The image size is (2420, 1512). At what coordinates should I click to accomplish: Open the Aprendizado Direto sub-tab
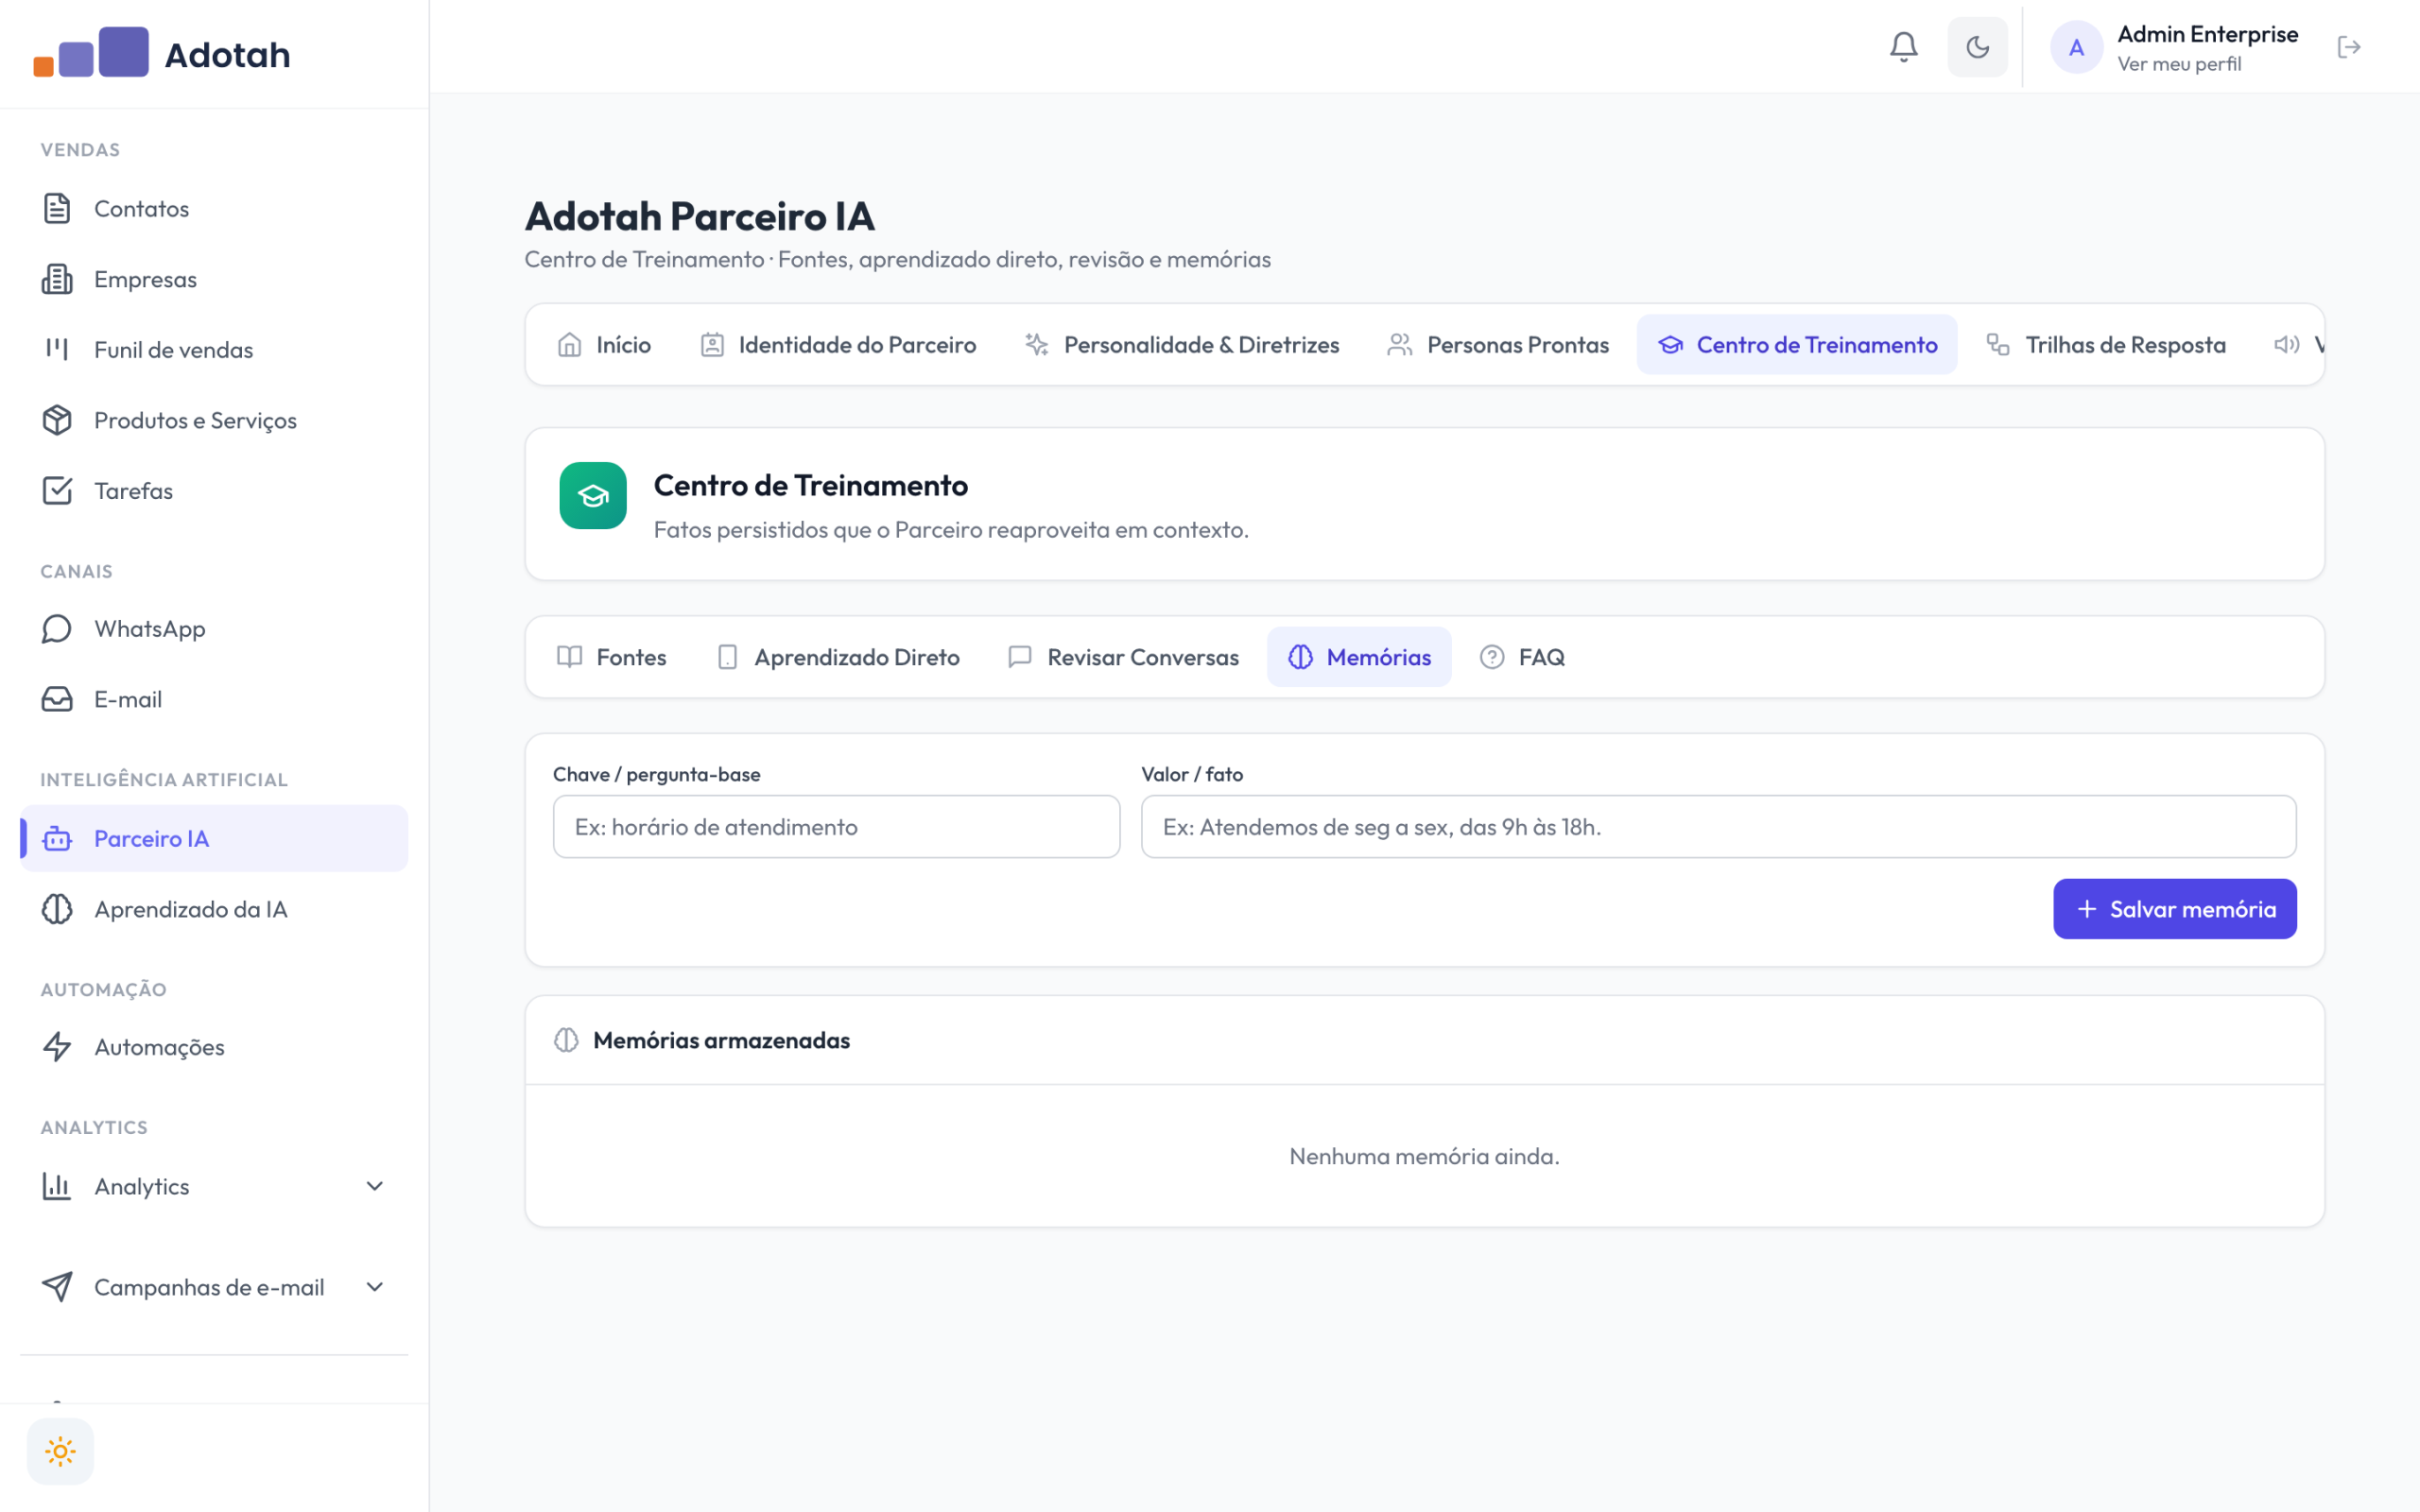point(838,657)
